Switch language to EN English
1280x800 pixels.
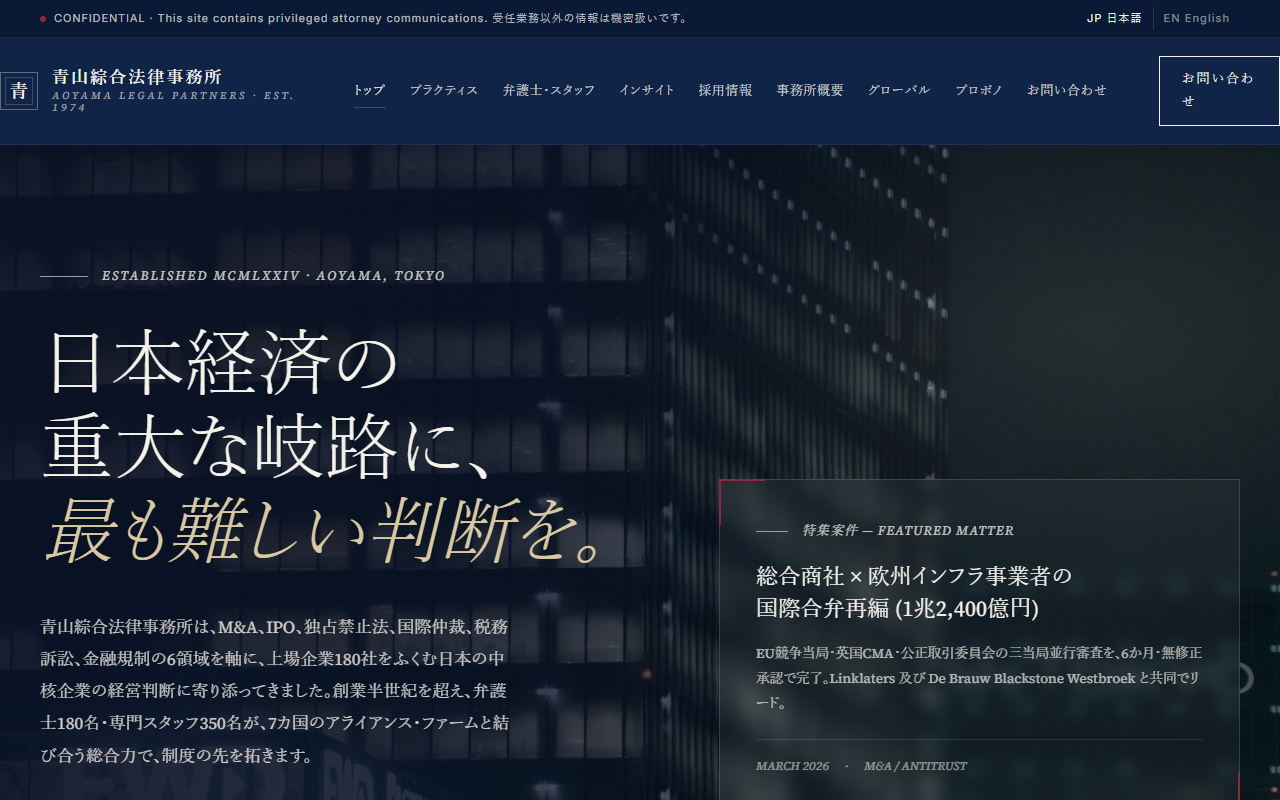[x=1196, y=18]
